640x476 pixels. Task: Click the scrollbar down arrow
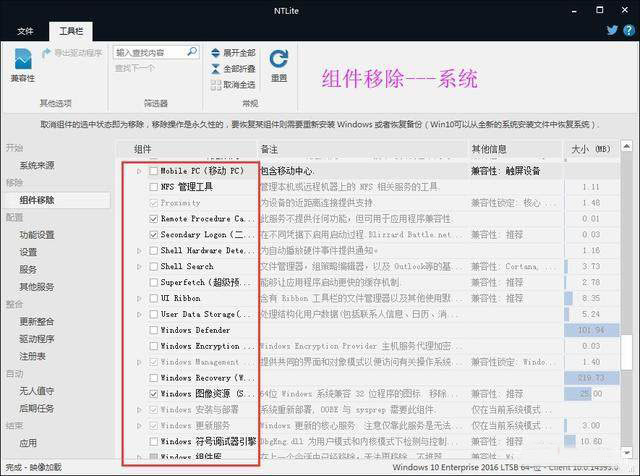pyautogui.click(x=627, y=452)
